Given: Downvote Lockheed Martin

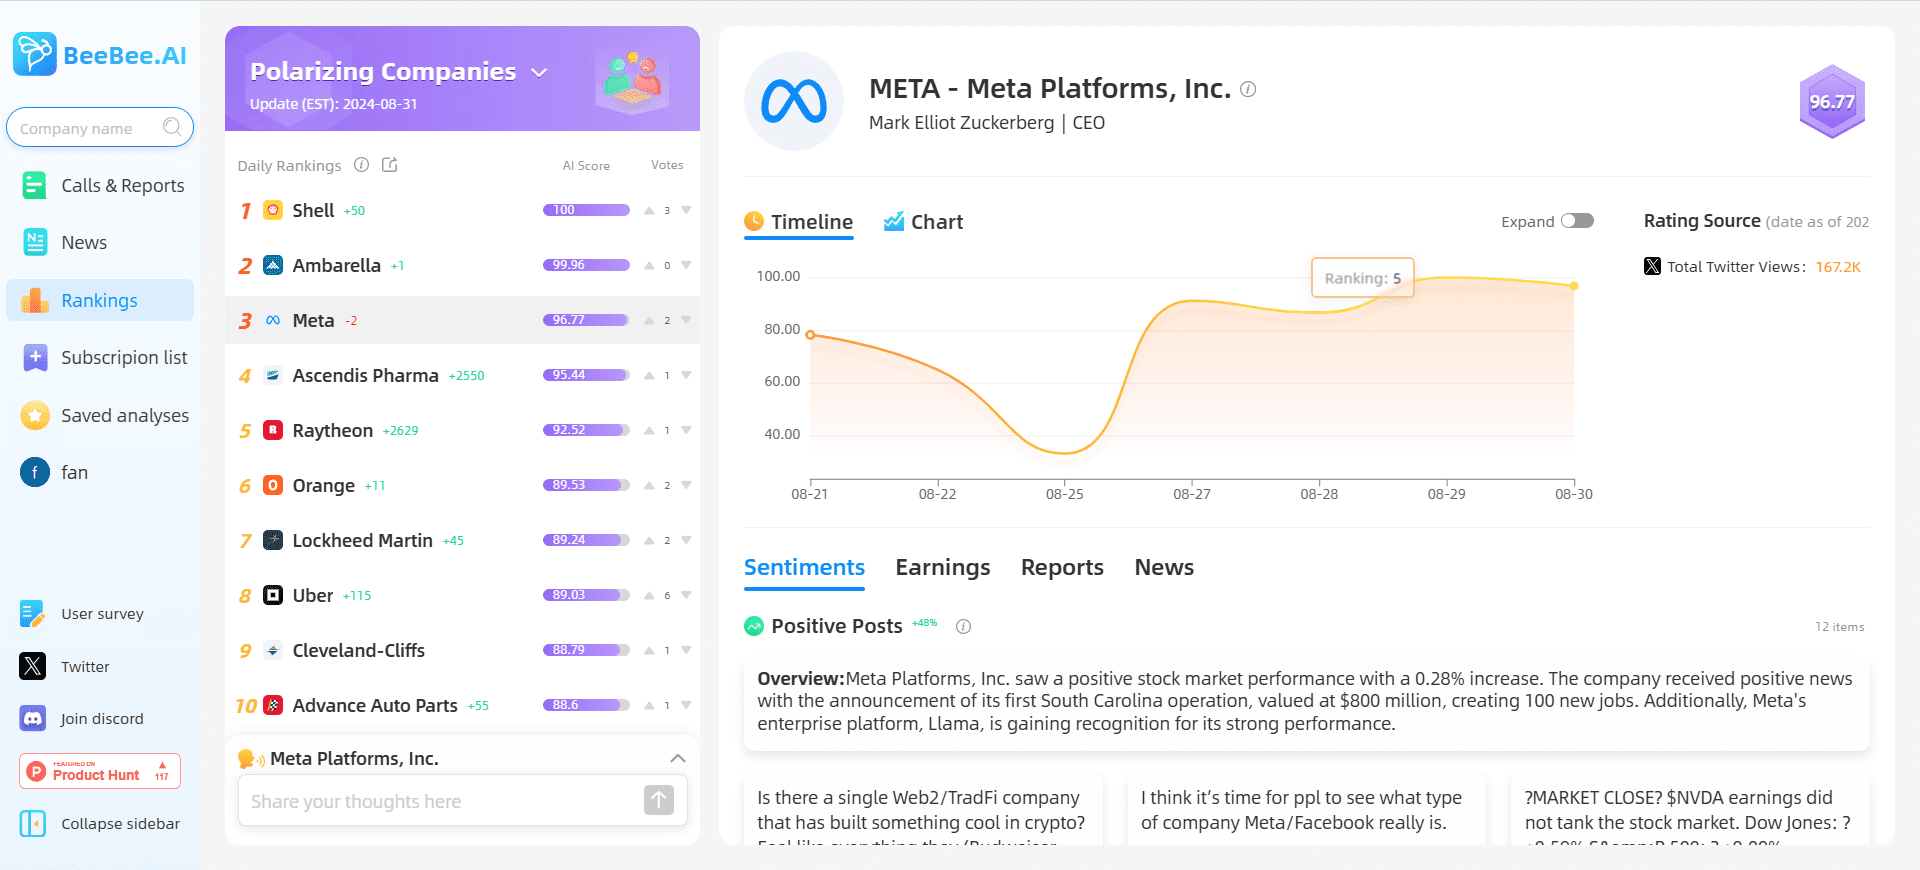Looking at the screenshot, I should (x=686, y=540).
